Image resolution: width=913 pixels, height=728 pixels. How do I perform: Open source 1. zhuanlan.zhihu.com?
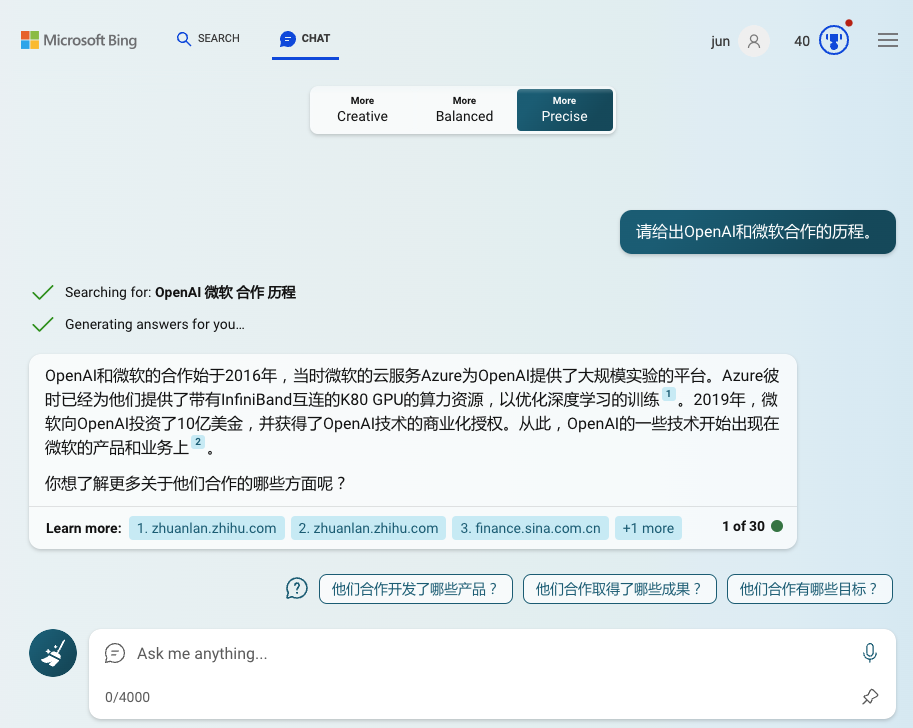[x=207, y=528]
